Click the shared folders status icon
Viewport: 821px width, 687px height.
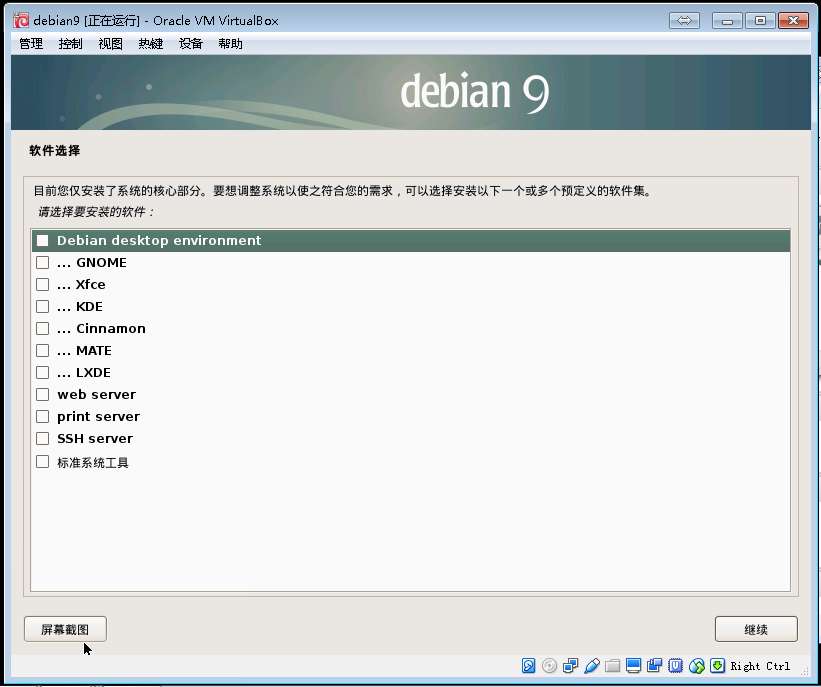pos(613,666)
